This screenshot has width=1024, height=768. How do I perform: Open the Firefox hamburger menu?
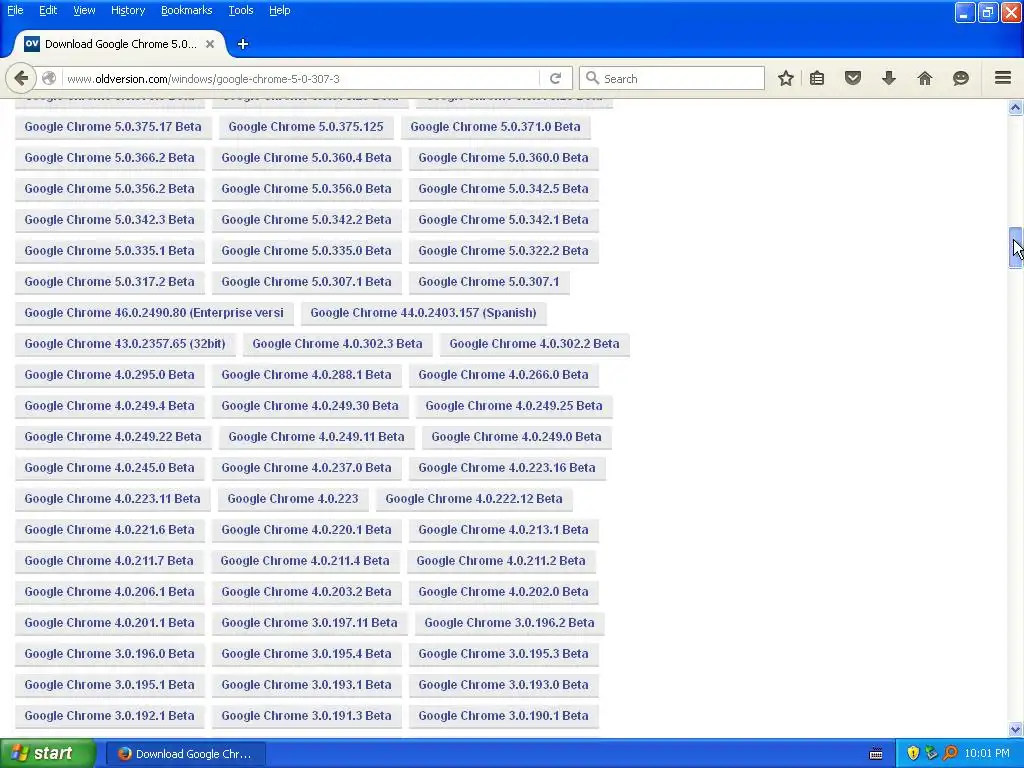point(1003,78)
